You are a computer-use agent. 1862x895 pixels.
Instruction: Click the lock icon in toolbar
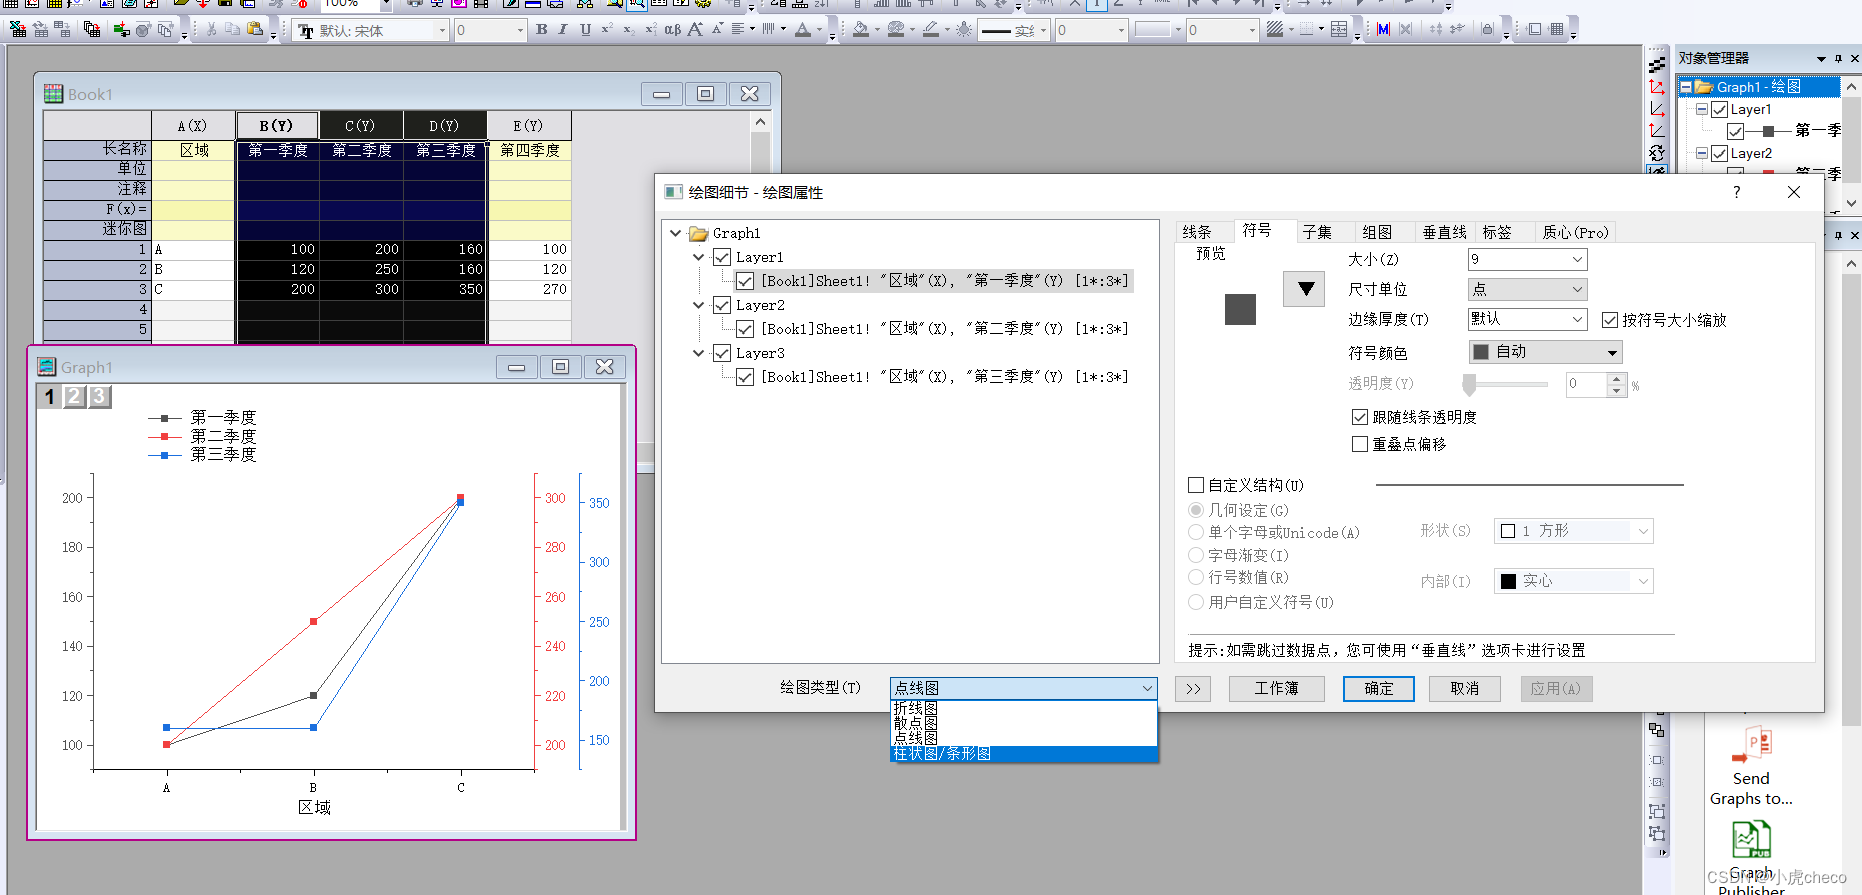(x=1487, y=30)
